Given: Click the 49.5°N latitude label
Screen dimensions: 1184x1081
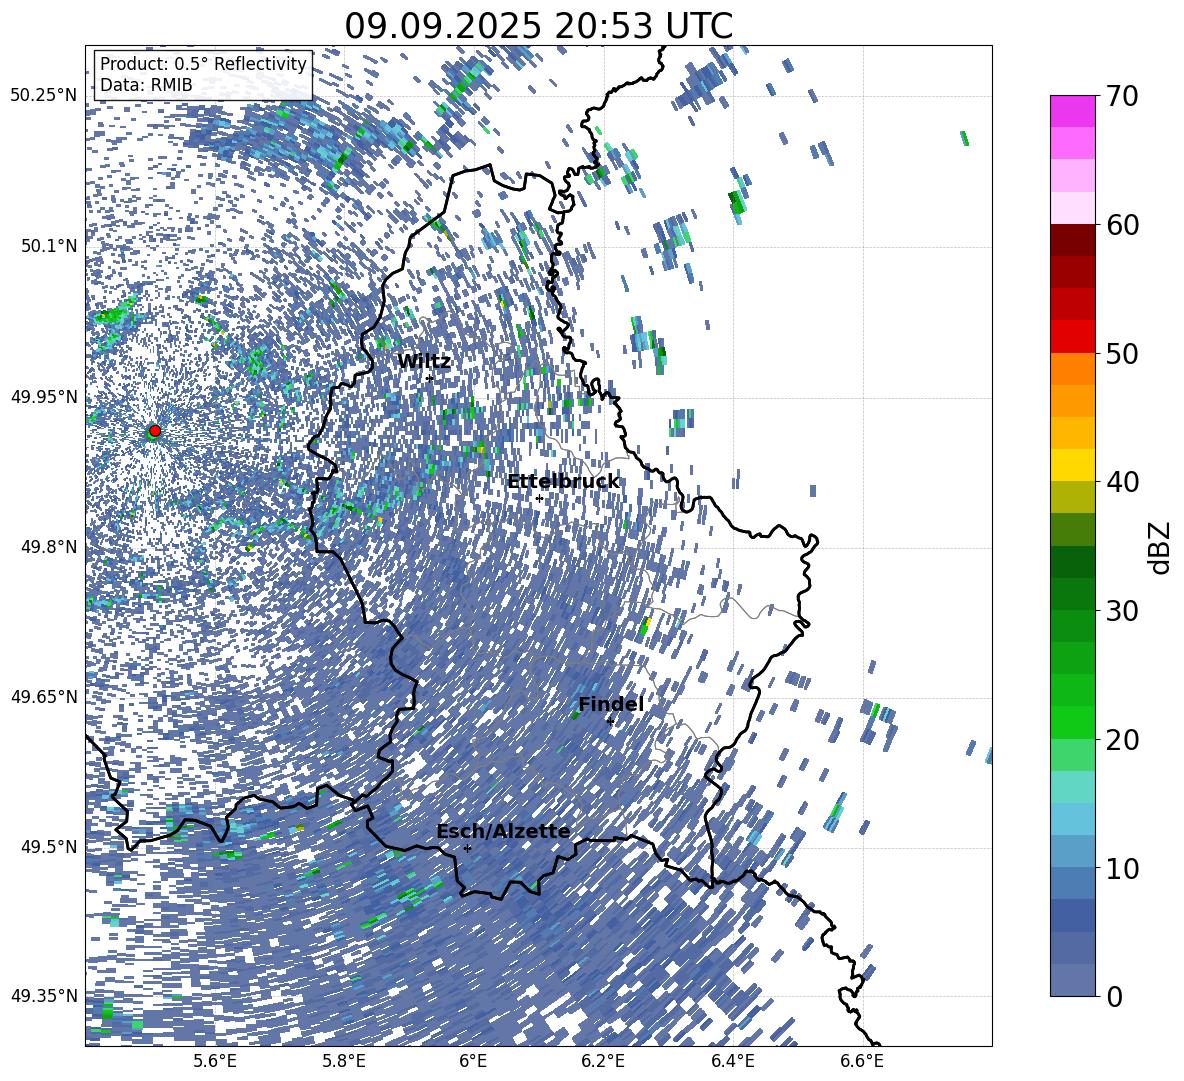Looking at the screenshot, I should (x=48, y=846).
